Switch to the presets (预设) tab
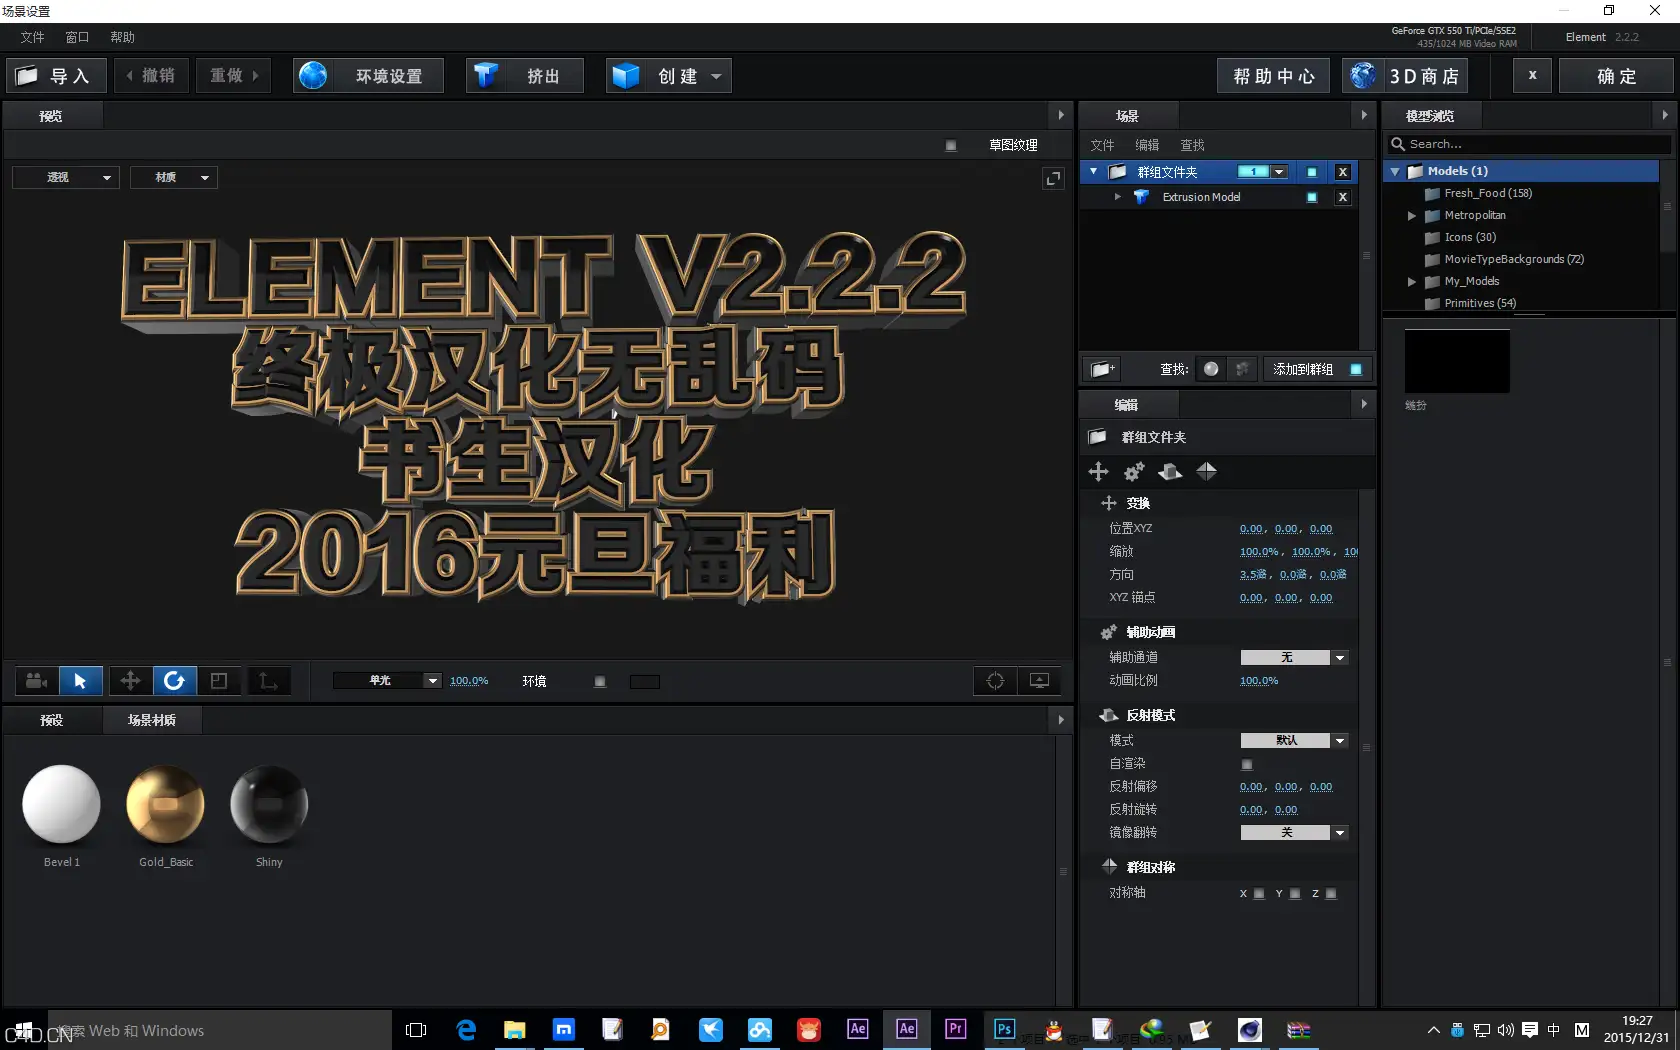Viewport: 1680px width, 1050px height. point(52,720)
